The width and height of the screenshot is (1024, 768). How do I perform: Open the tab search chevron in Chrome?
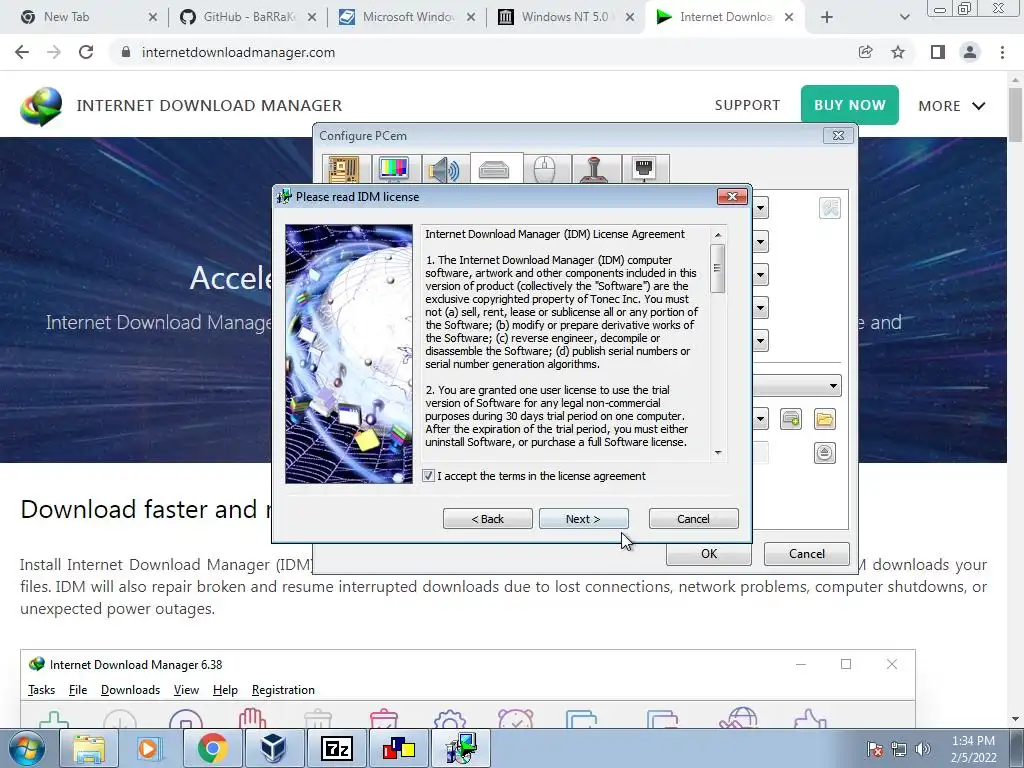(x=904, y=17)
